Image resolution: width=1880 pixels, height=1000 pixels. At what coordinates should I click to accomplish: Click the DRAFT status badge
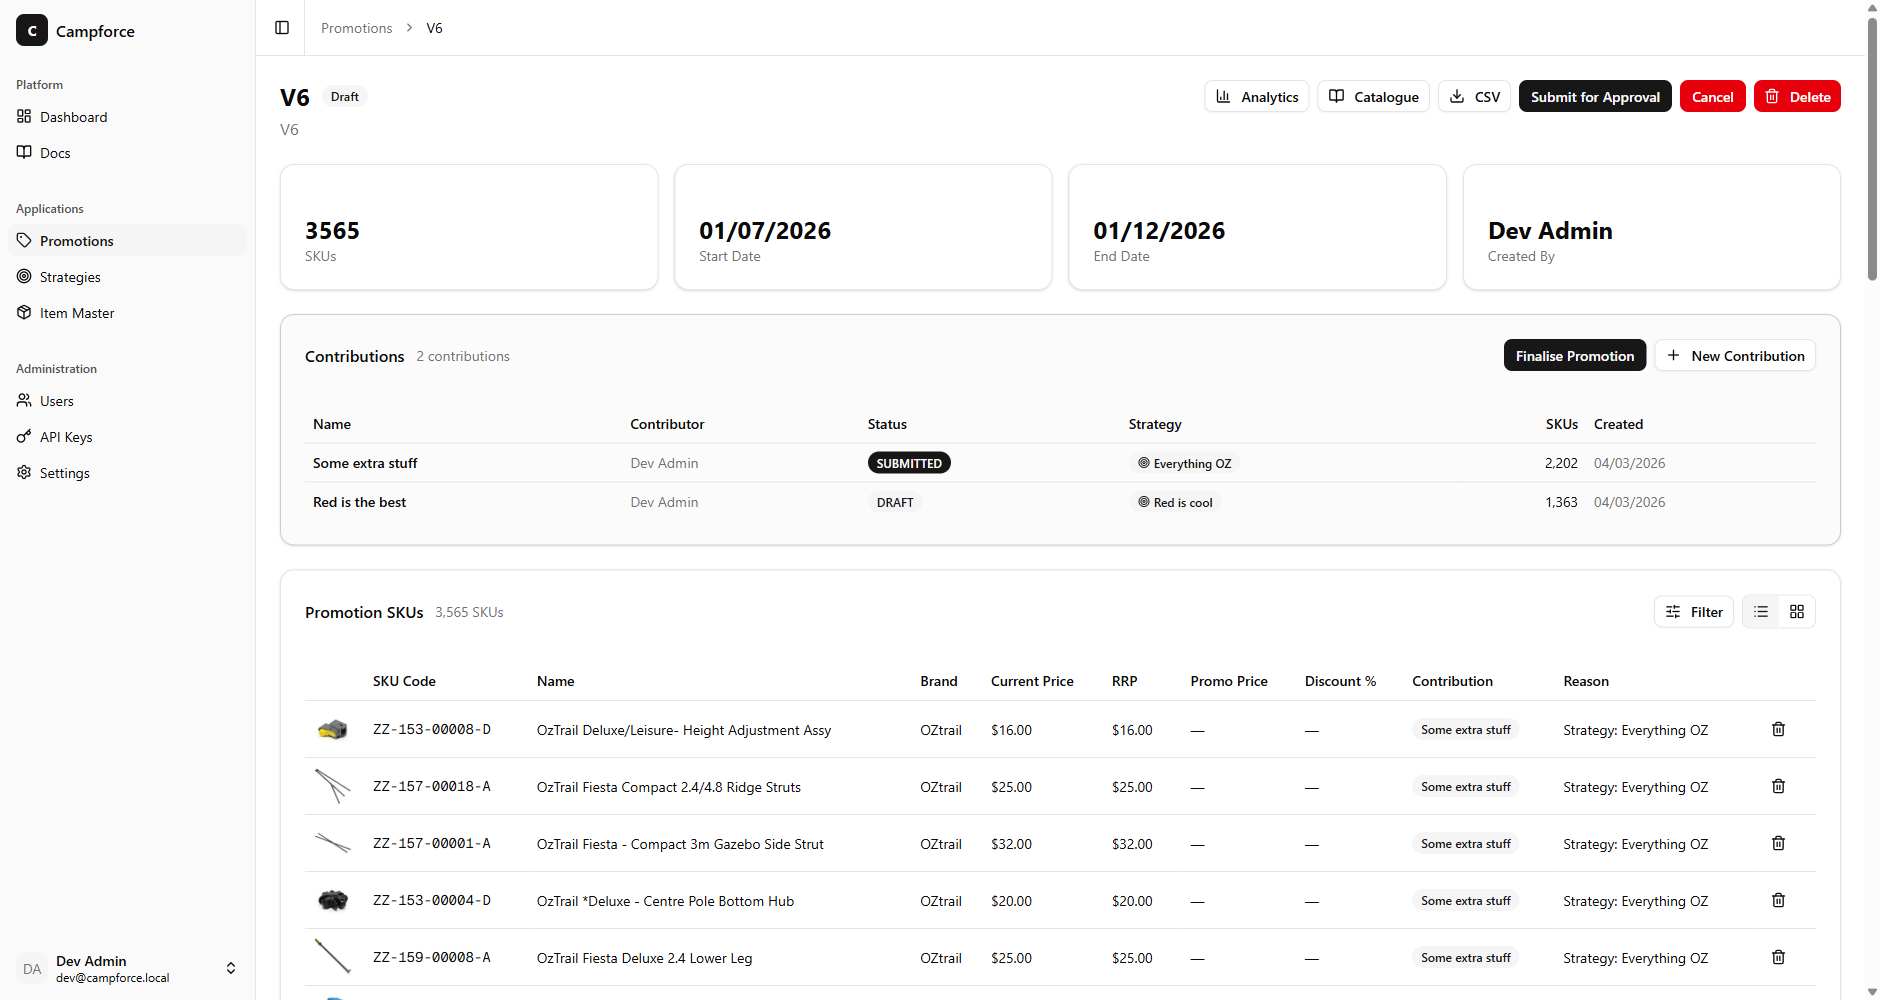[895, 502]
